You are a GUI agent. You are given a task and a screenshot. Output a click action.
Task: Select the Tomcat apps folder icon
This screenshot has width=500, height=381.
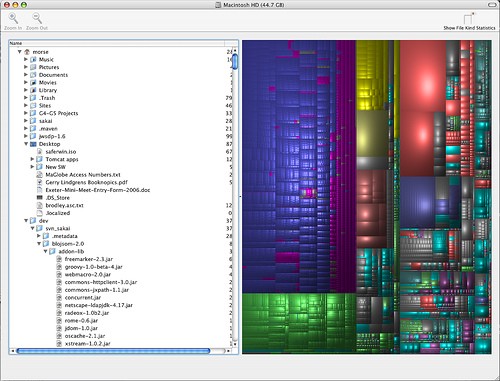40,159
